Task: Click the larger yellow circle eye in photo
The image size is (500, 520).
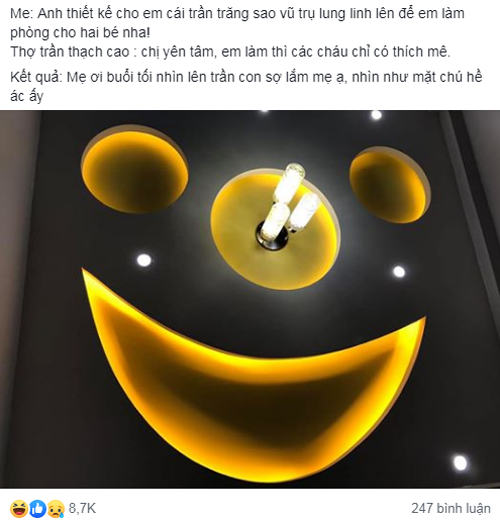Action: click(x=135, y=170)
